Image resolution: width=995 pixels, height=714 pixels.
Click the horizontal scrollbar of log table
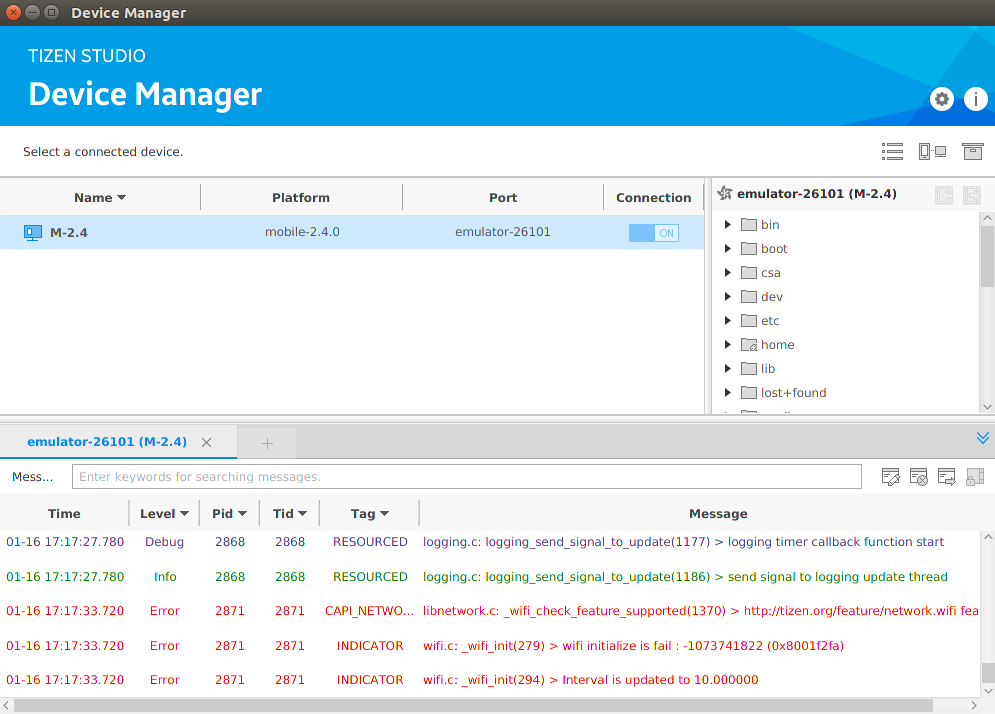(x=470, y=706)
